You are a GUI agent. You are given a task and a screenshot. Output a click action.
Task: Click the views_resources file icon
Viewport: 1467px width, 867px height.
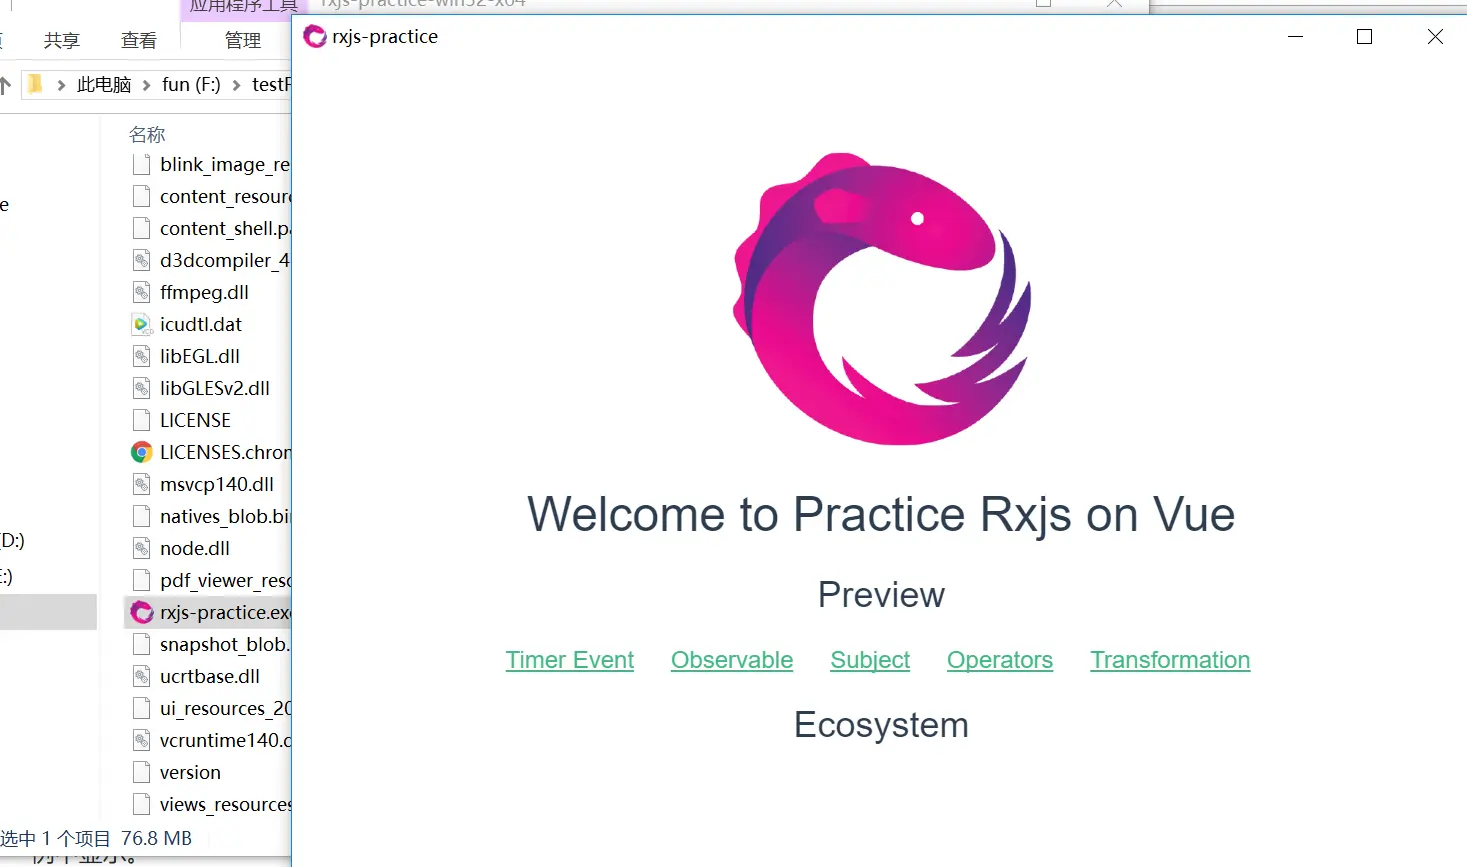pos(142,804)
